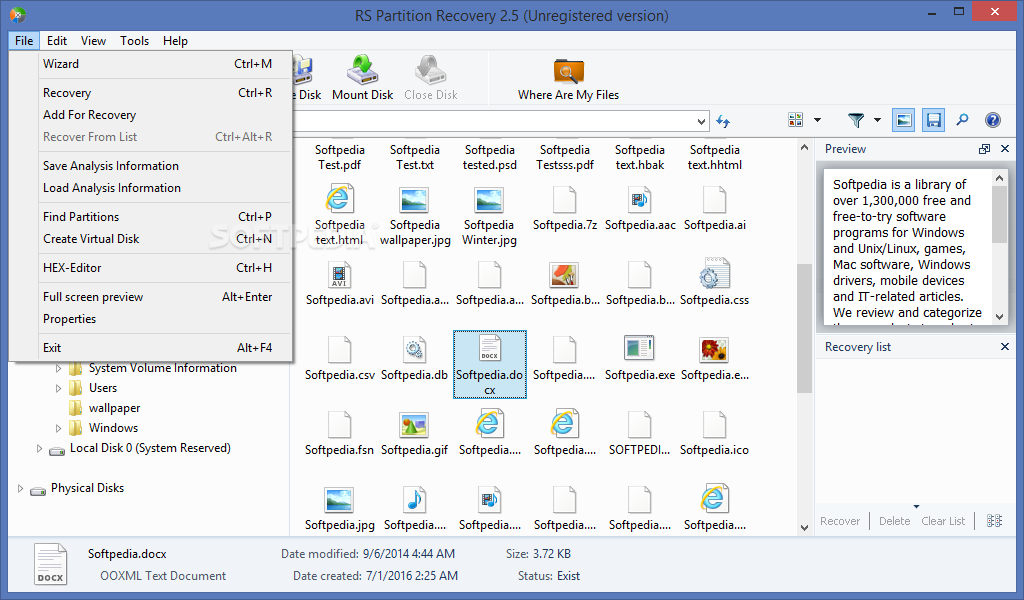Choose Full screen preview menu entry
Screen dimensions: 1024x600
[151, 297]
